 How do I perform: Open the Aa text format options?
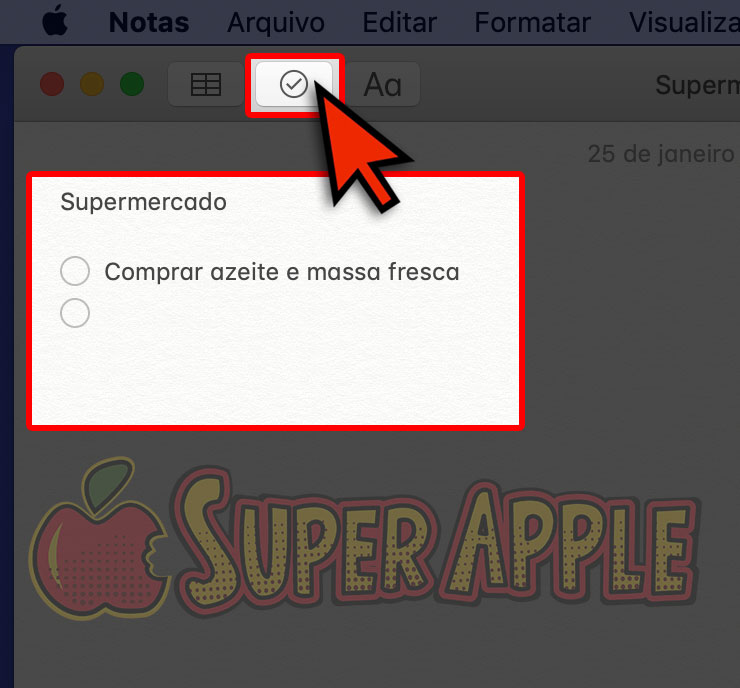pos(383,84)
